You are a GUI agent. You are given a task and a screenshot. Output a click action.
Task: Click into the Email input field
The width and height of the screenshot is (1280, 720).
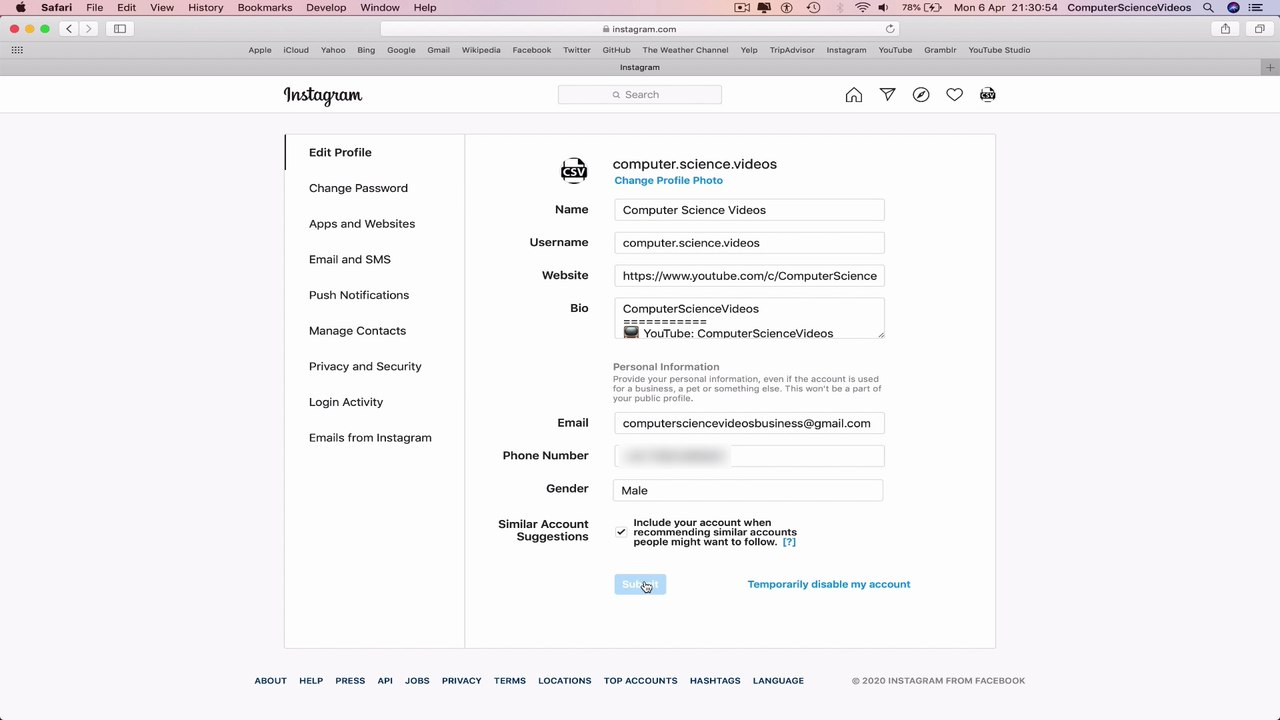coord(749,423)
